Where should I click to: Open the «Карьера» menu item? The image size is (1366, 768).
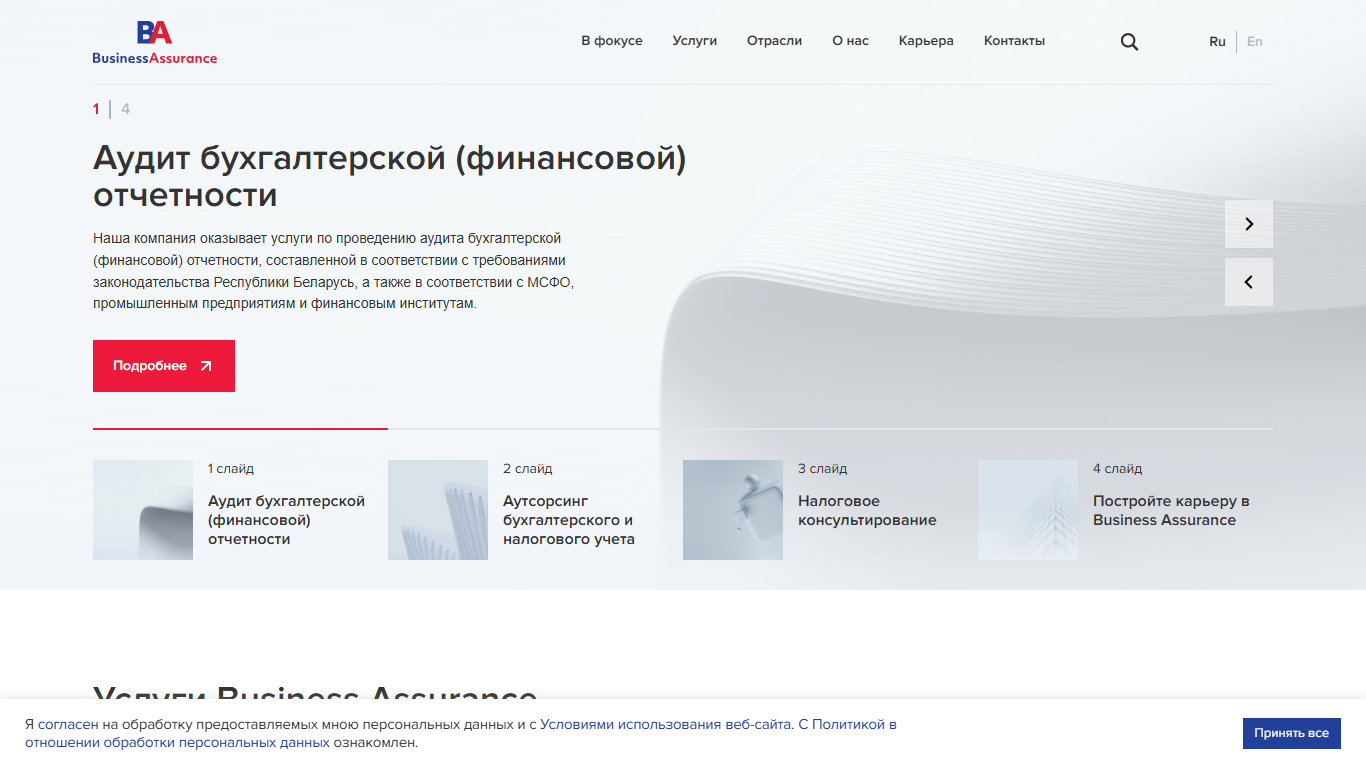pos(926,41)
